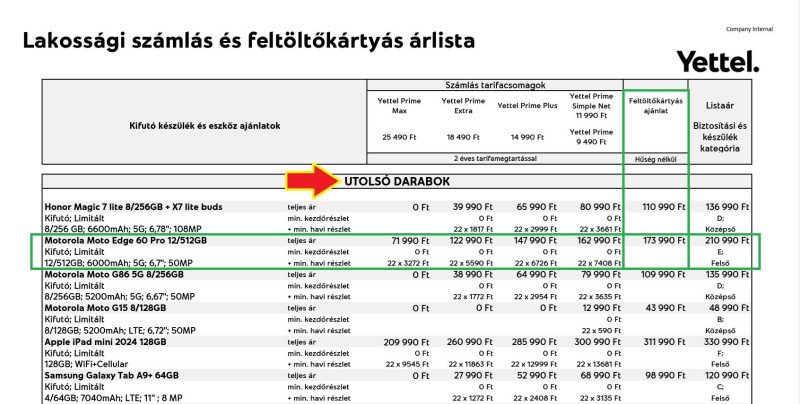Image resolution: width=800 pixels, height=404 pixels.
Task: Click the '43 990 Ft' prepaid price
Action: click(666, 308)
